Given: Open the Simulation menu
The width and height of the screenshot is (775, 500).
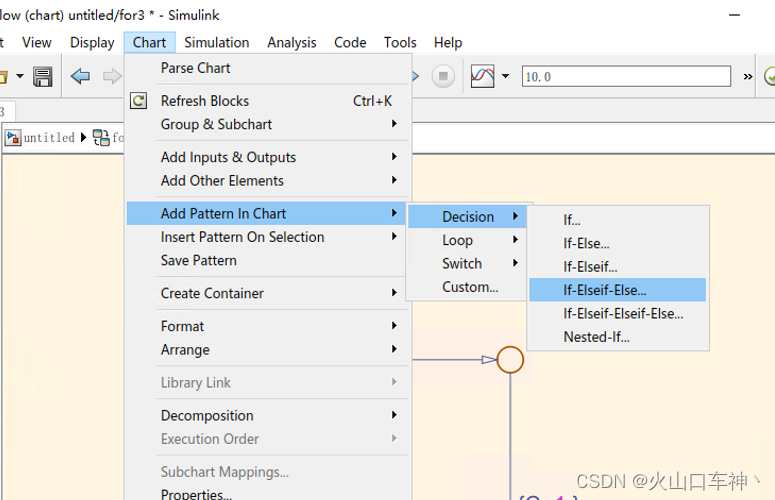Looking at the screenshot, I should click(x=216, y=42).
